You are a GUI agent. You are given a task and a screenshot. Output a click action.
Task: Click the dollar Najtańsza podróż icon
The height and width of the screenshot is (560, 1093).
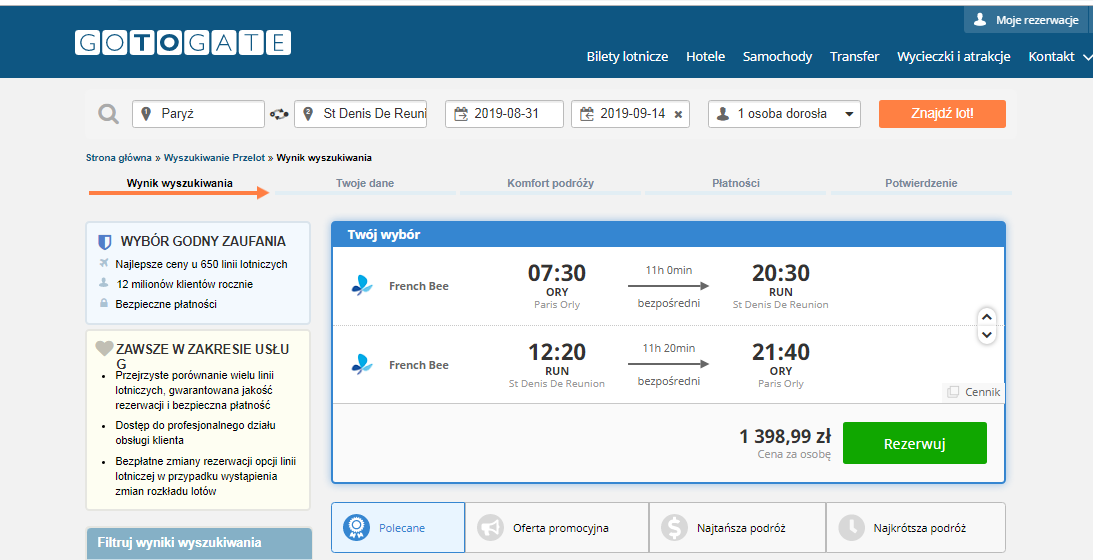(674, 528)
